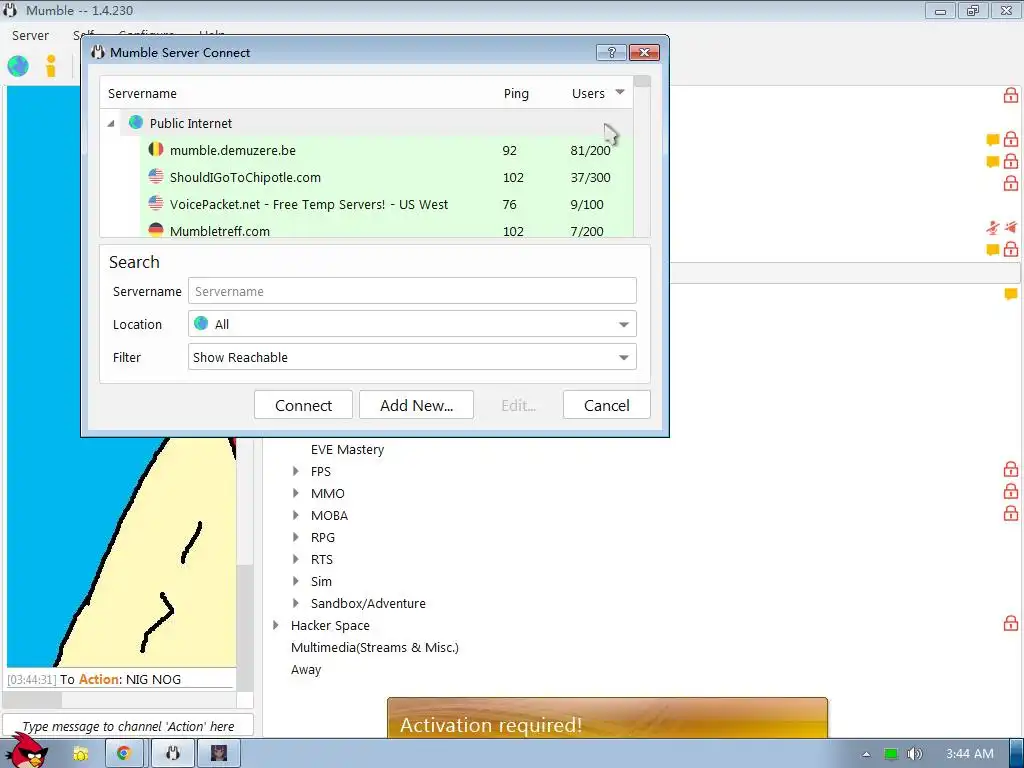1024x768 pixels.
Task: Click the lock icon on Hacker Space row
Action: (1010, 623)
